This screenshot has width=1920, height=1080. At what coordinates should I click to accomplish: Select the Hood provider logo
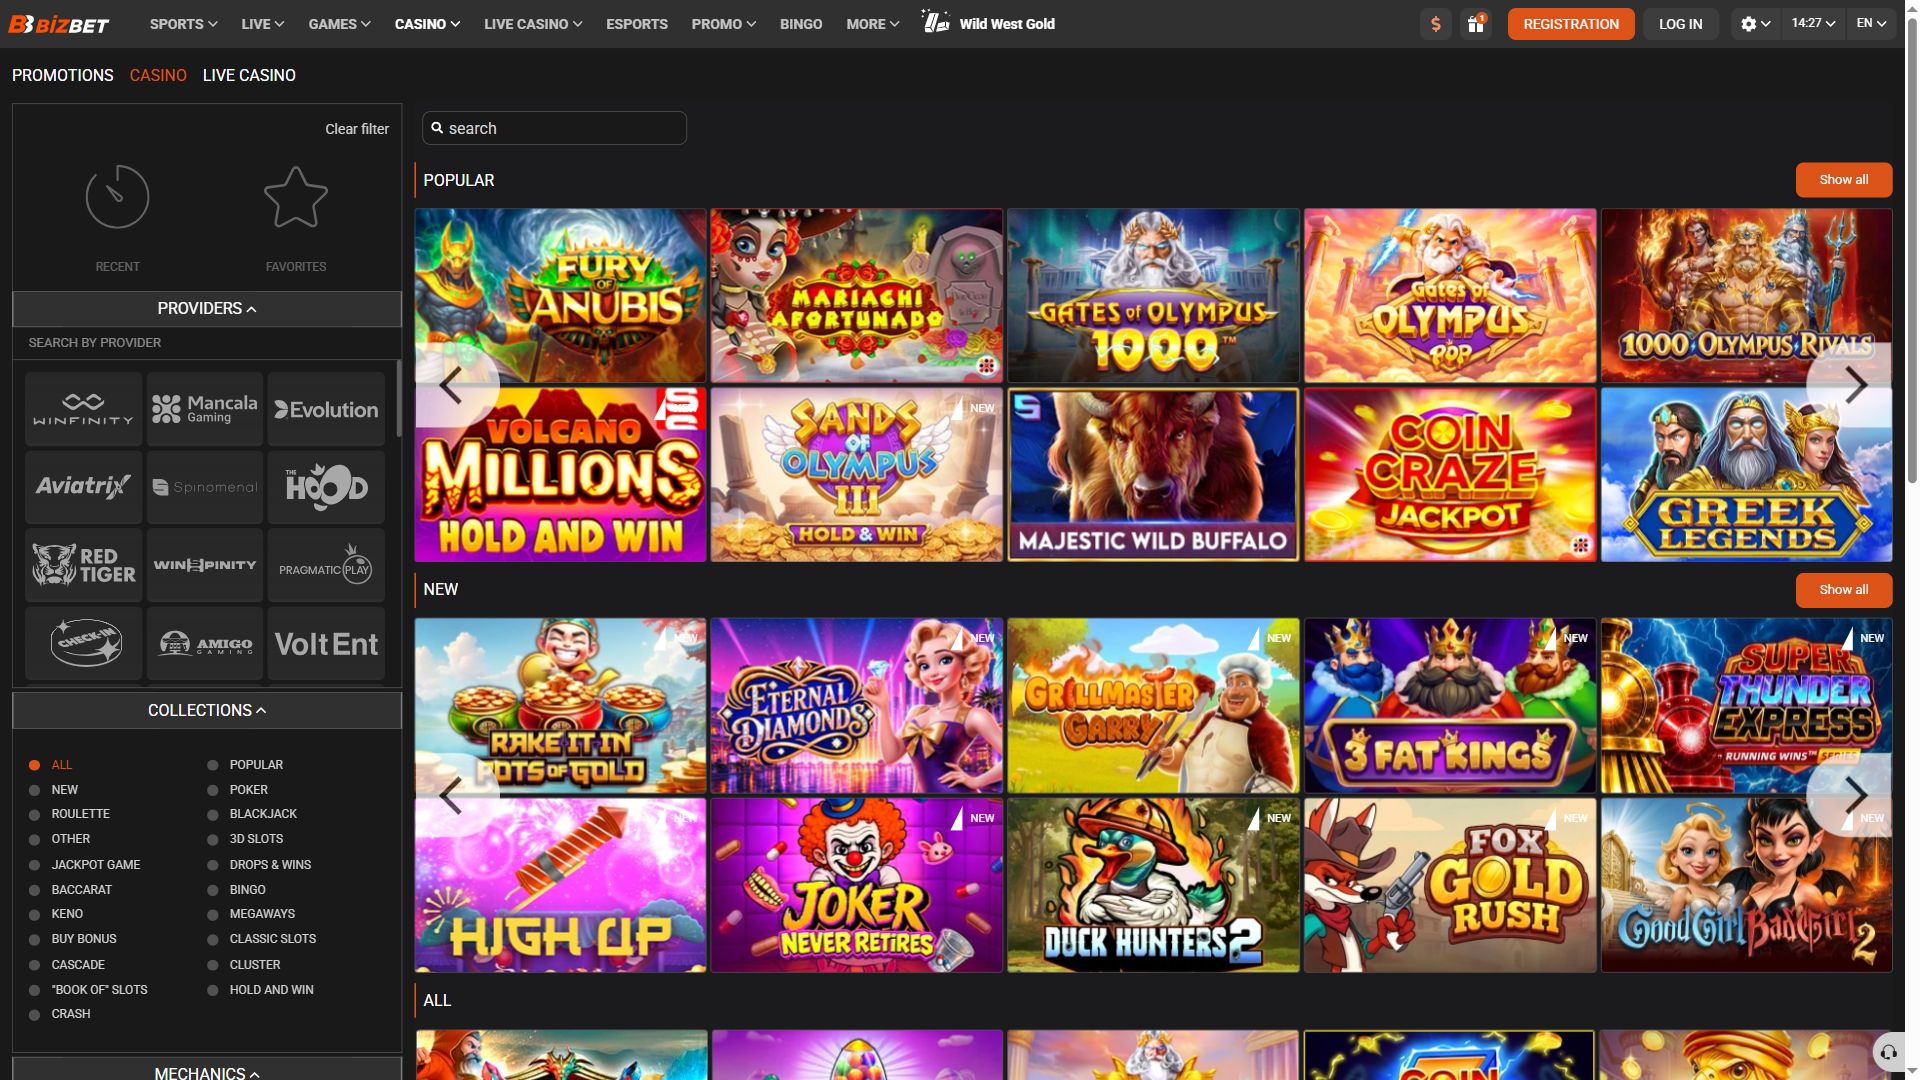click(x=326, y=487)
